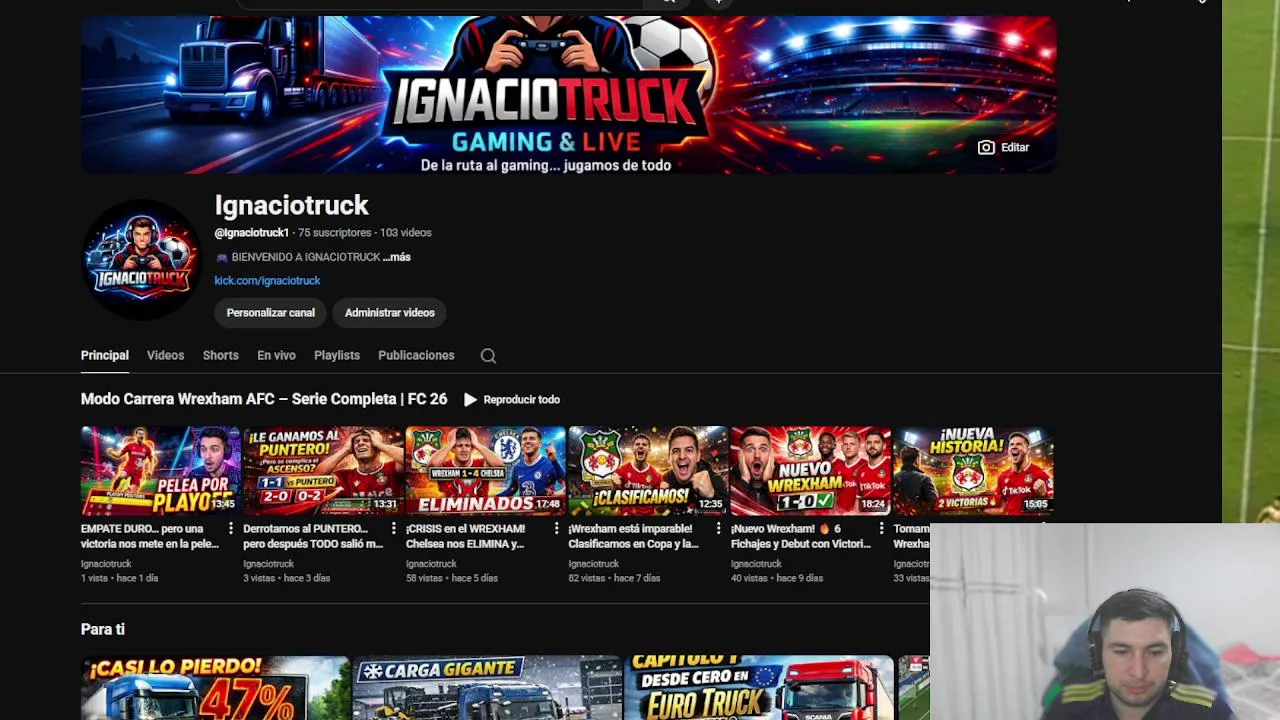Click the EMPATE DURO video title
The height and width of the screenshot is (720, 1280).
[150, 536]
